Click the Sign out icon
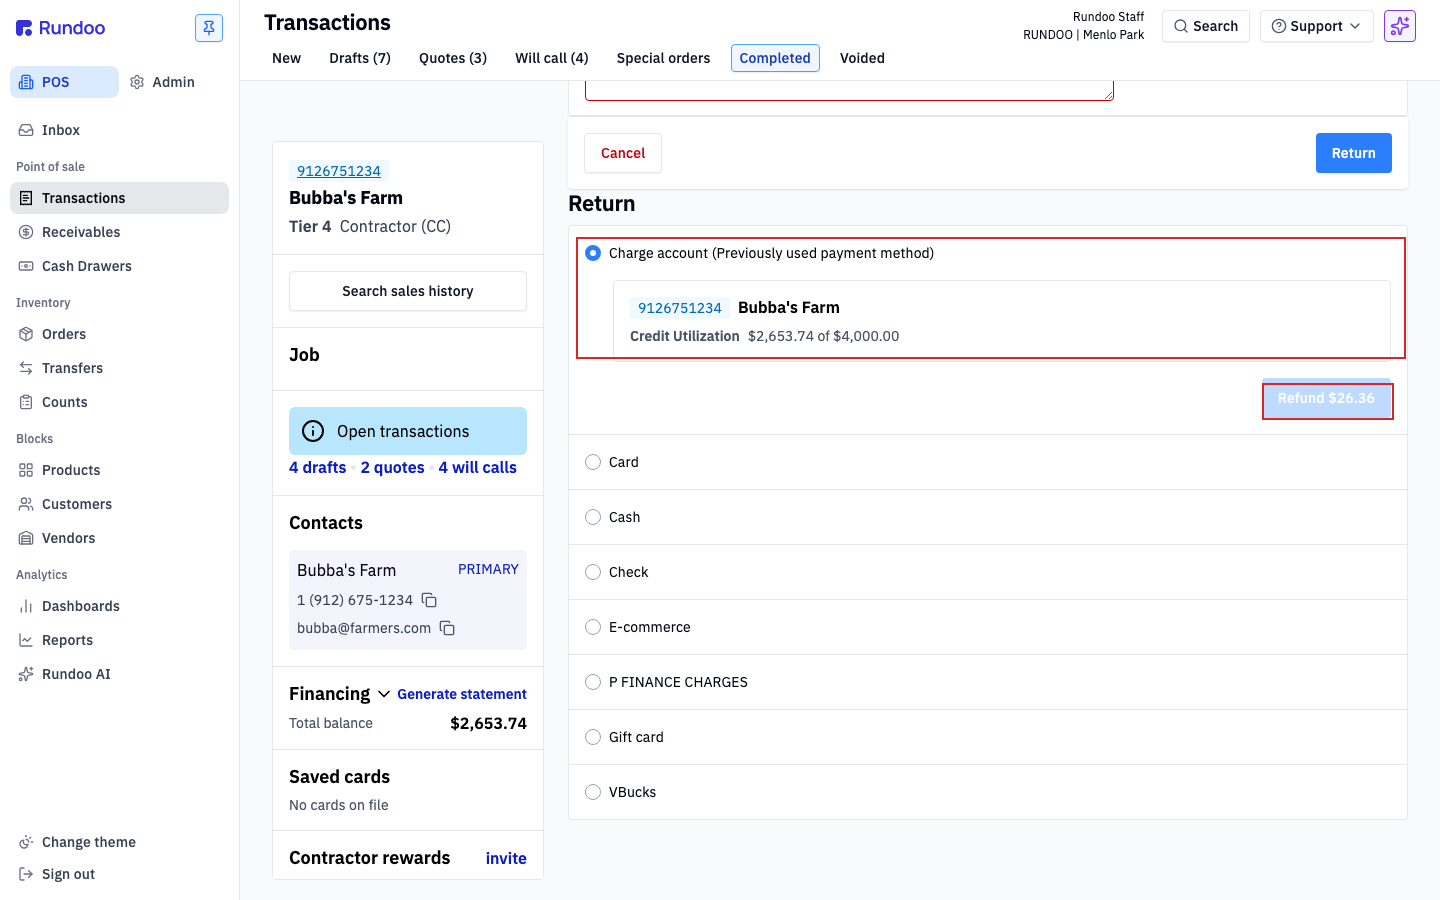Screen dimensions: 1440x900 pyautogui.click(x=26, y=874)
